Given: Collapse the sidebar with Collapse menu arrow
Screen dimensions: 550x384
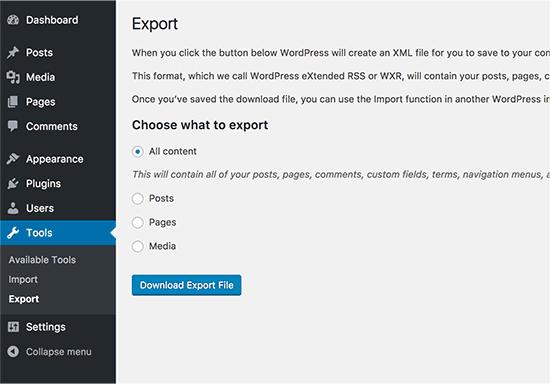Looking at the screenshot, I should pos(13,351).
